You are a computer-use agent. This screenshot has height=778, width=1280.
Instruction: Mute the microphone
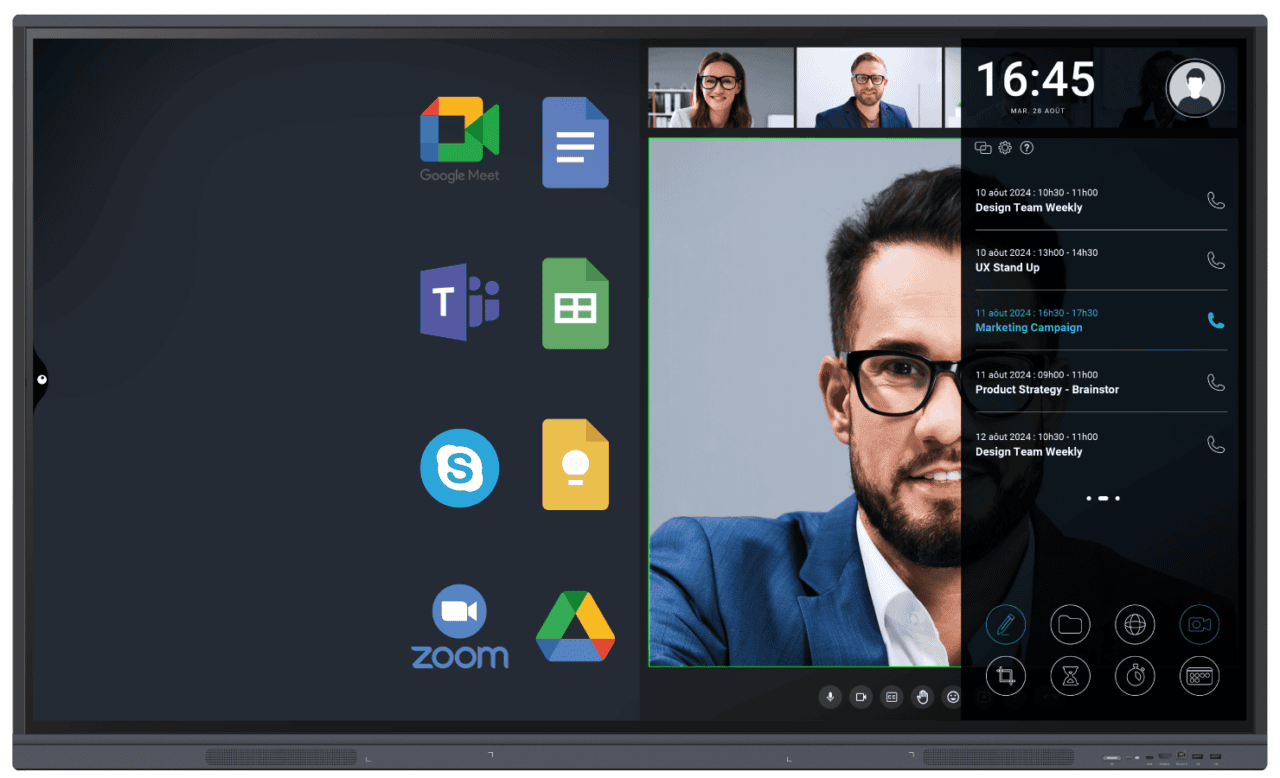click(x=830, y=697)
